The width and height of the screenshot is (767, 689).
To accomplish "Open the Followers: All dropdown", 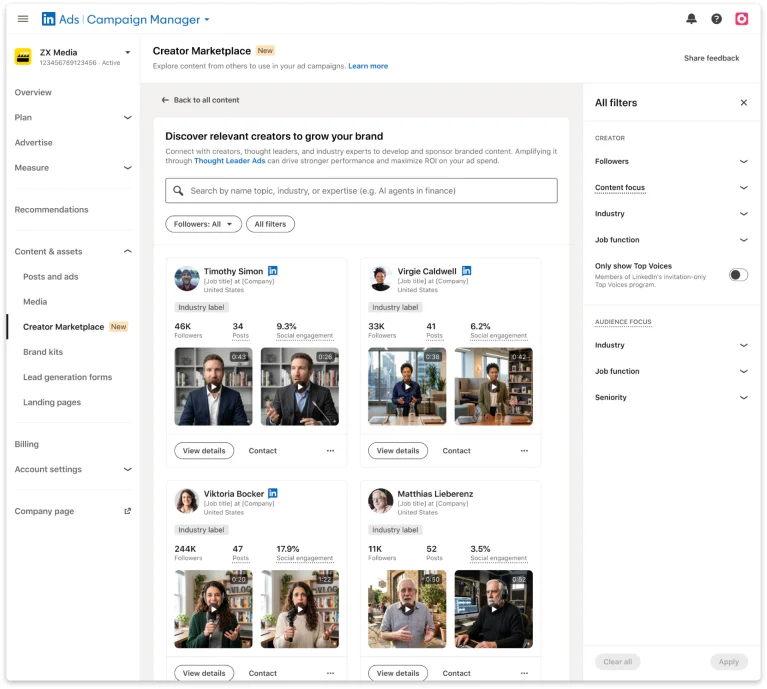I will click(203, 224).
